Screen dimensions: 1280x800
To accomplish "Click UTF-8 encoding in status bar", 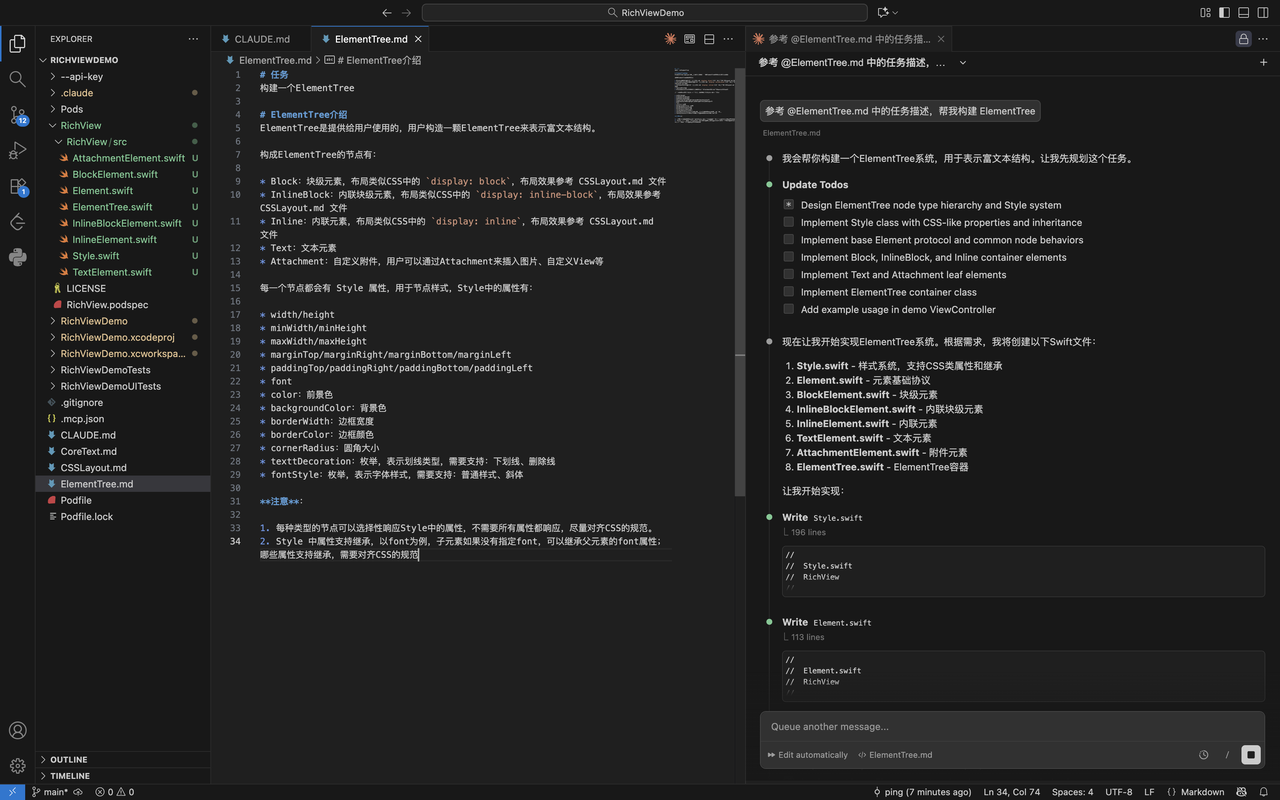I will [1118, 792].
